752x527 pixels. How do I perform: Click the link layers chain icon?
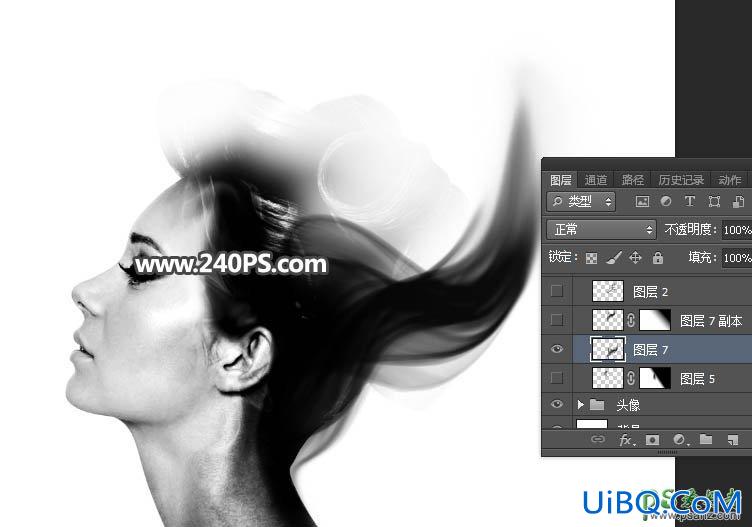tap(598, 439)
